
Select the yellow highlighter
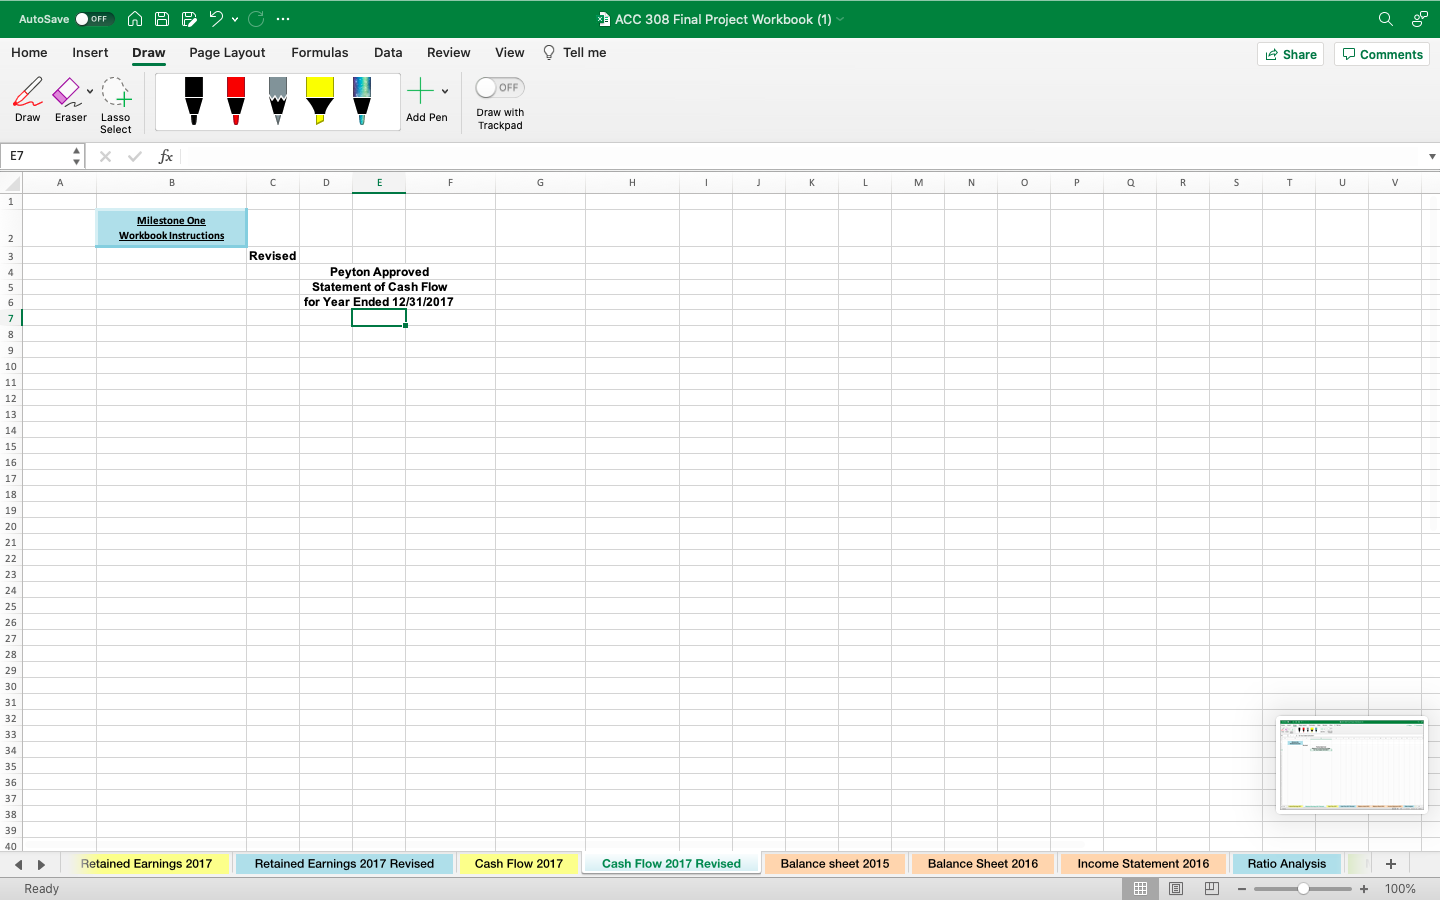tap(320, 101)
